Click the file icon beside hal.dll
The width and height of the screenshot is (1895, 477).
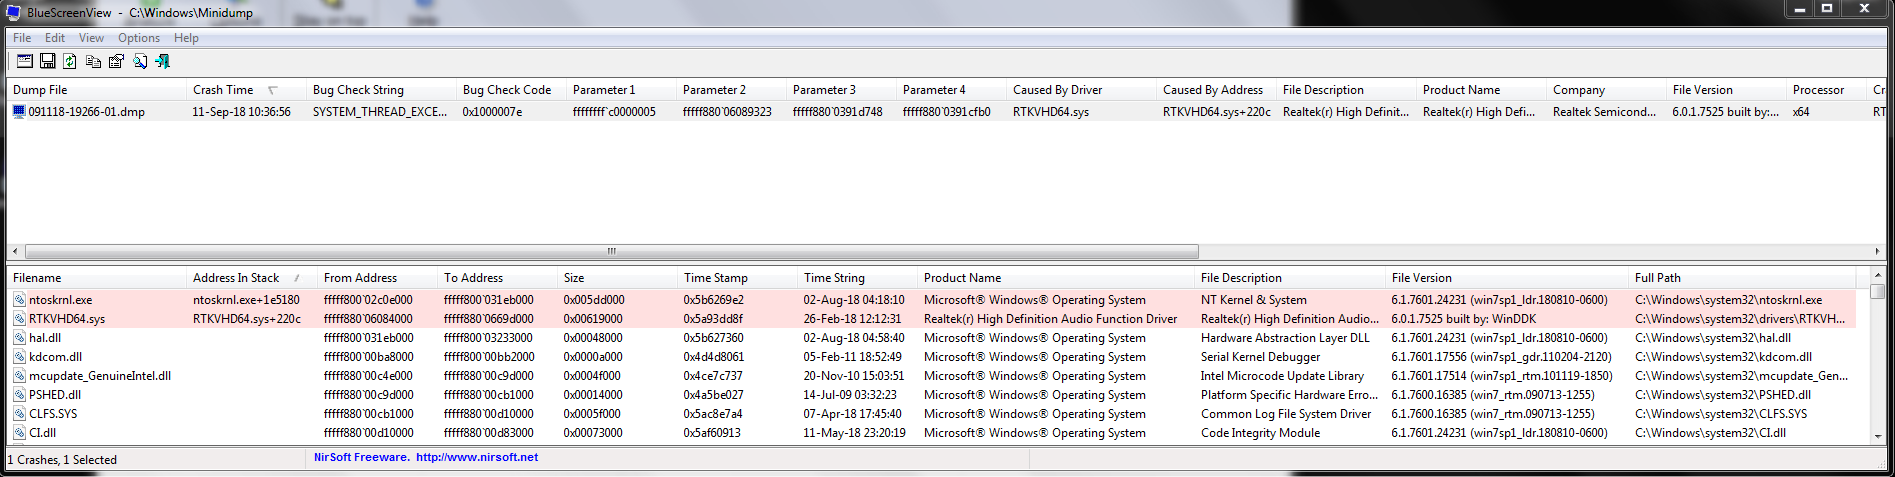pyautogui.click(x=19, y=338)
